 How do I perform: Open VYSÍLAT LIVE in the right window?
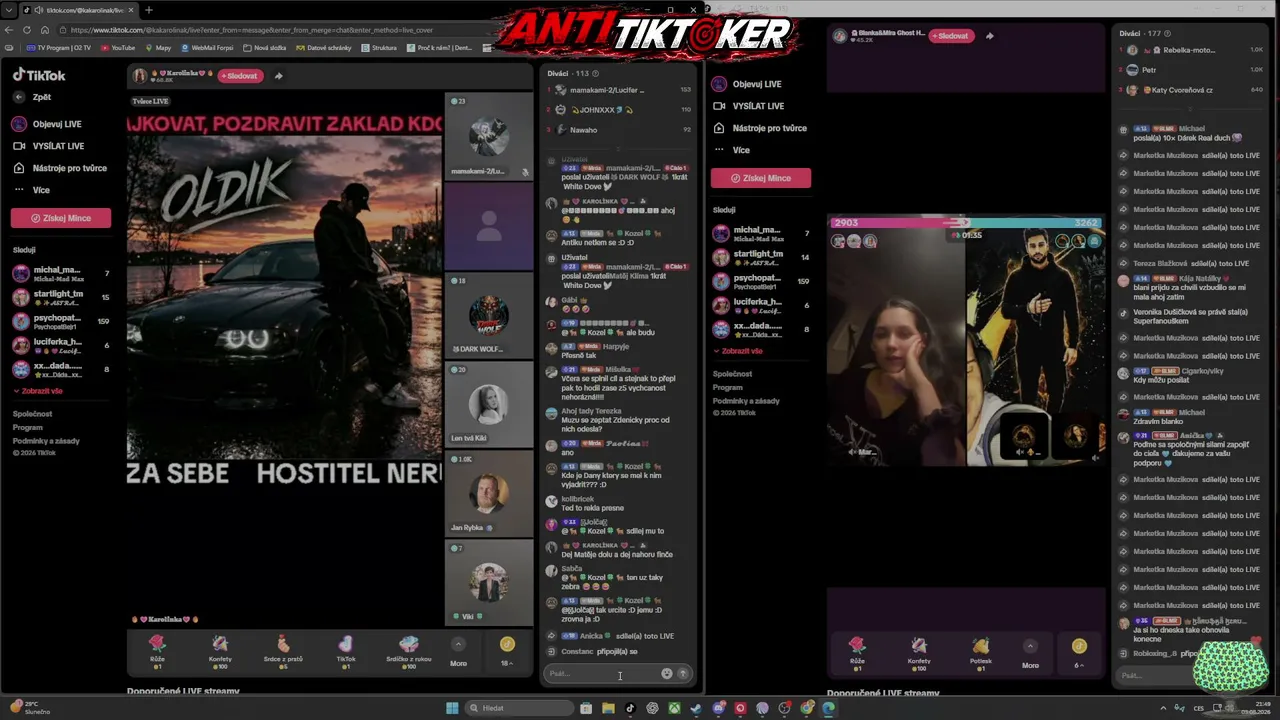(x=748, y=106)
